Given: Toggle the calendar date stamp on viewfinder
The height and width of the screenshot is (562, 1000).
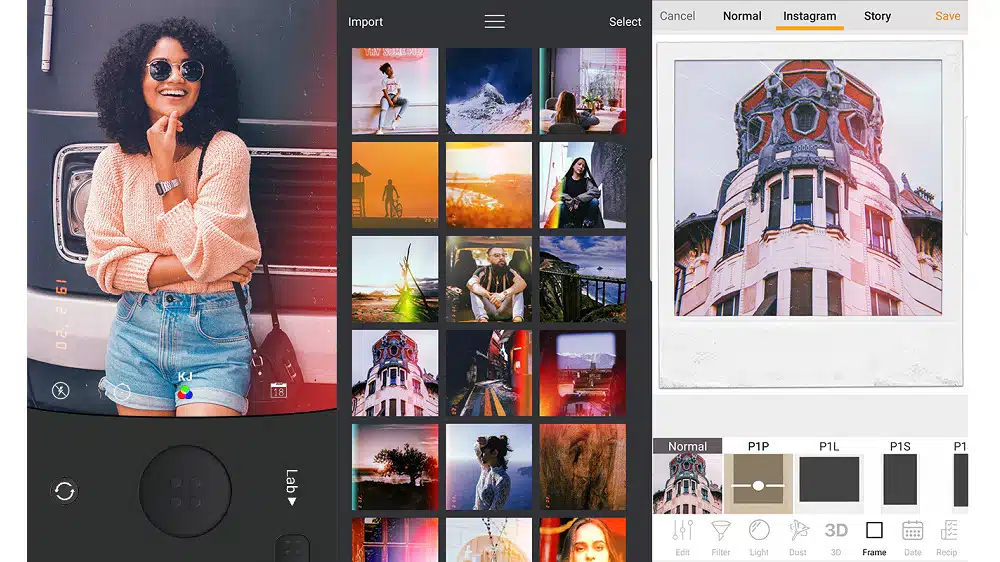Looking at the screenshot, I should coord(279,391).
